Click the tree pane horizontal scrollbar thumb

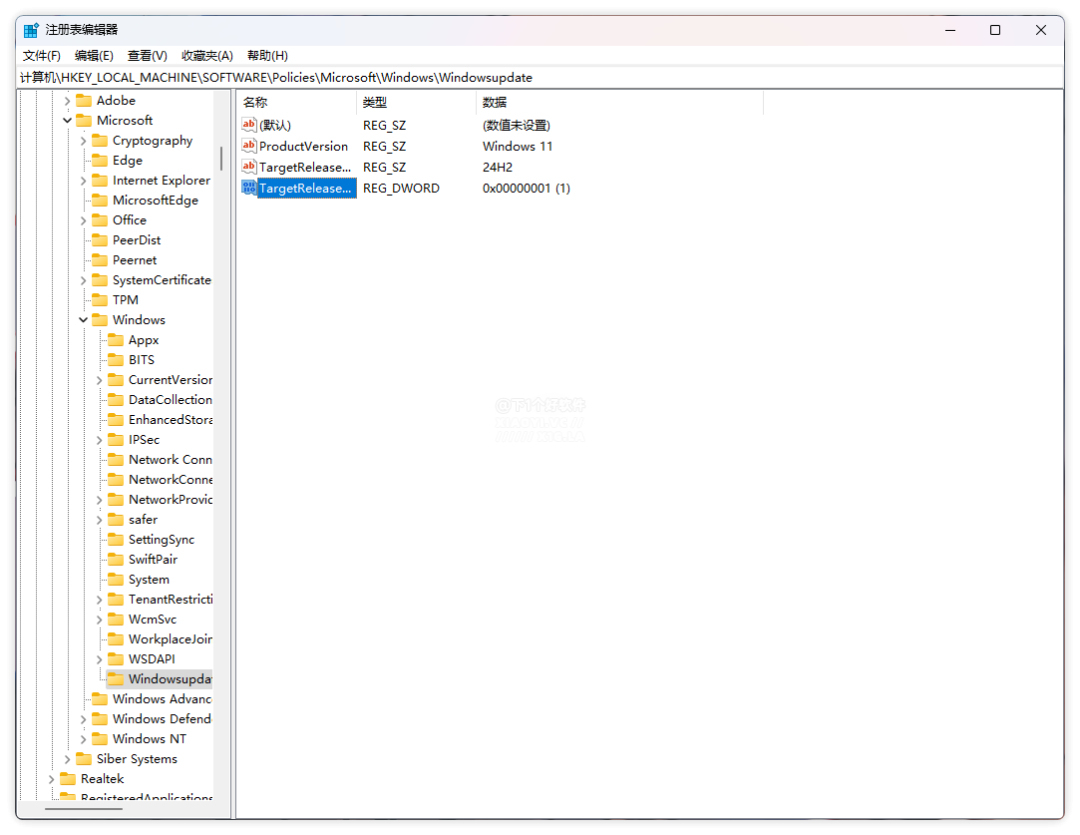[84, 809]
